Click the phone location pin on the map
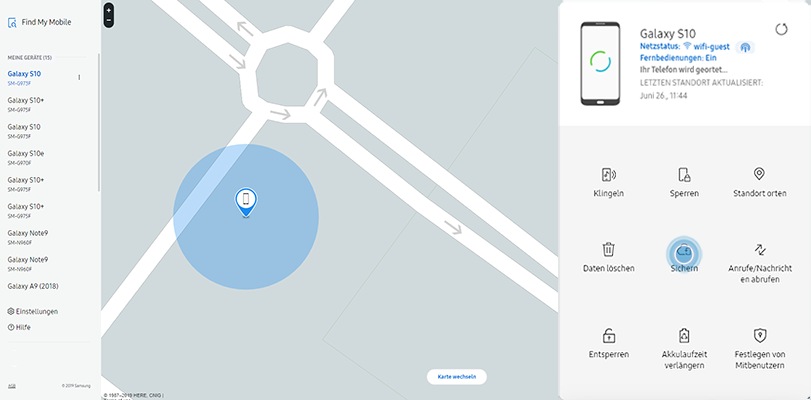This screenshot has height=400, width=811. pyautogui.click(x=246, y=202)
